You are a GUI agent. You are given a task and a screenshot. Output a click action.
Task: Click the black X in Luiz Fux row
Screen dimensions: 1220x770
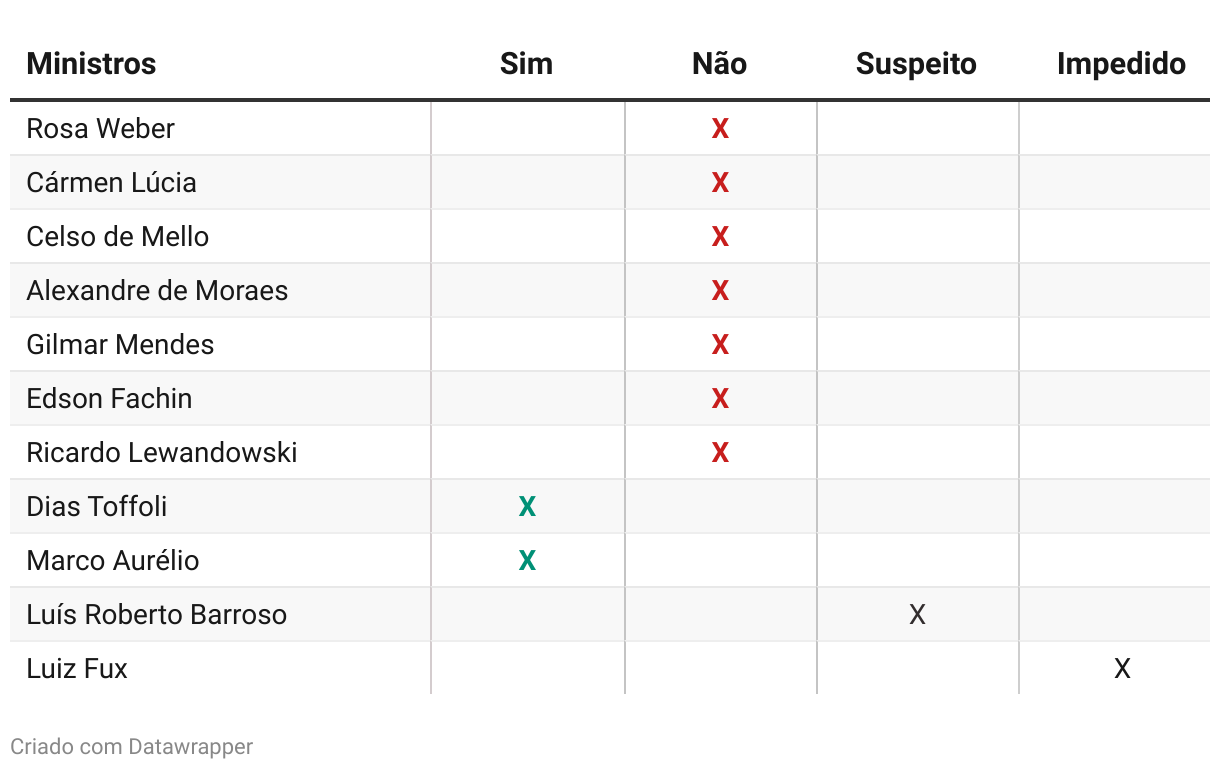pyautogui.click(x=1122, y=668)
